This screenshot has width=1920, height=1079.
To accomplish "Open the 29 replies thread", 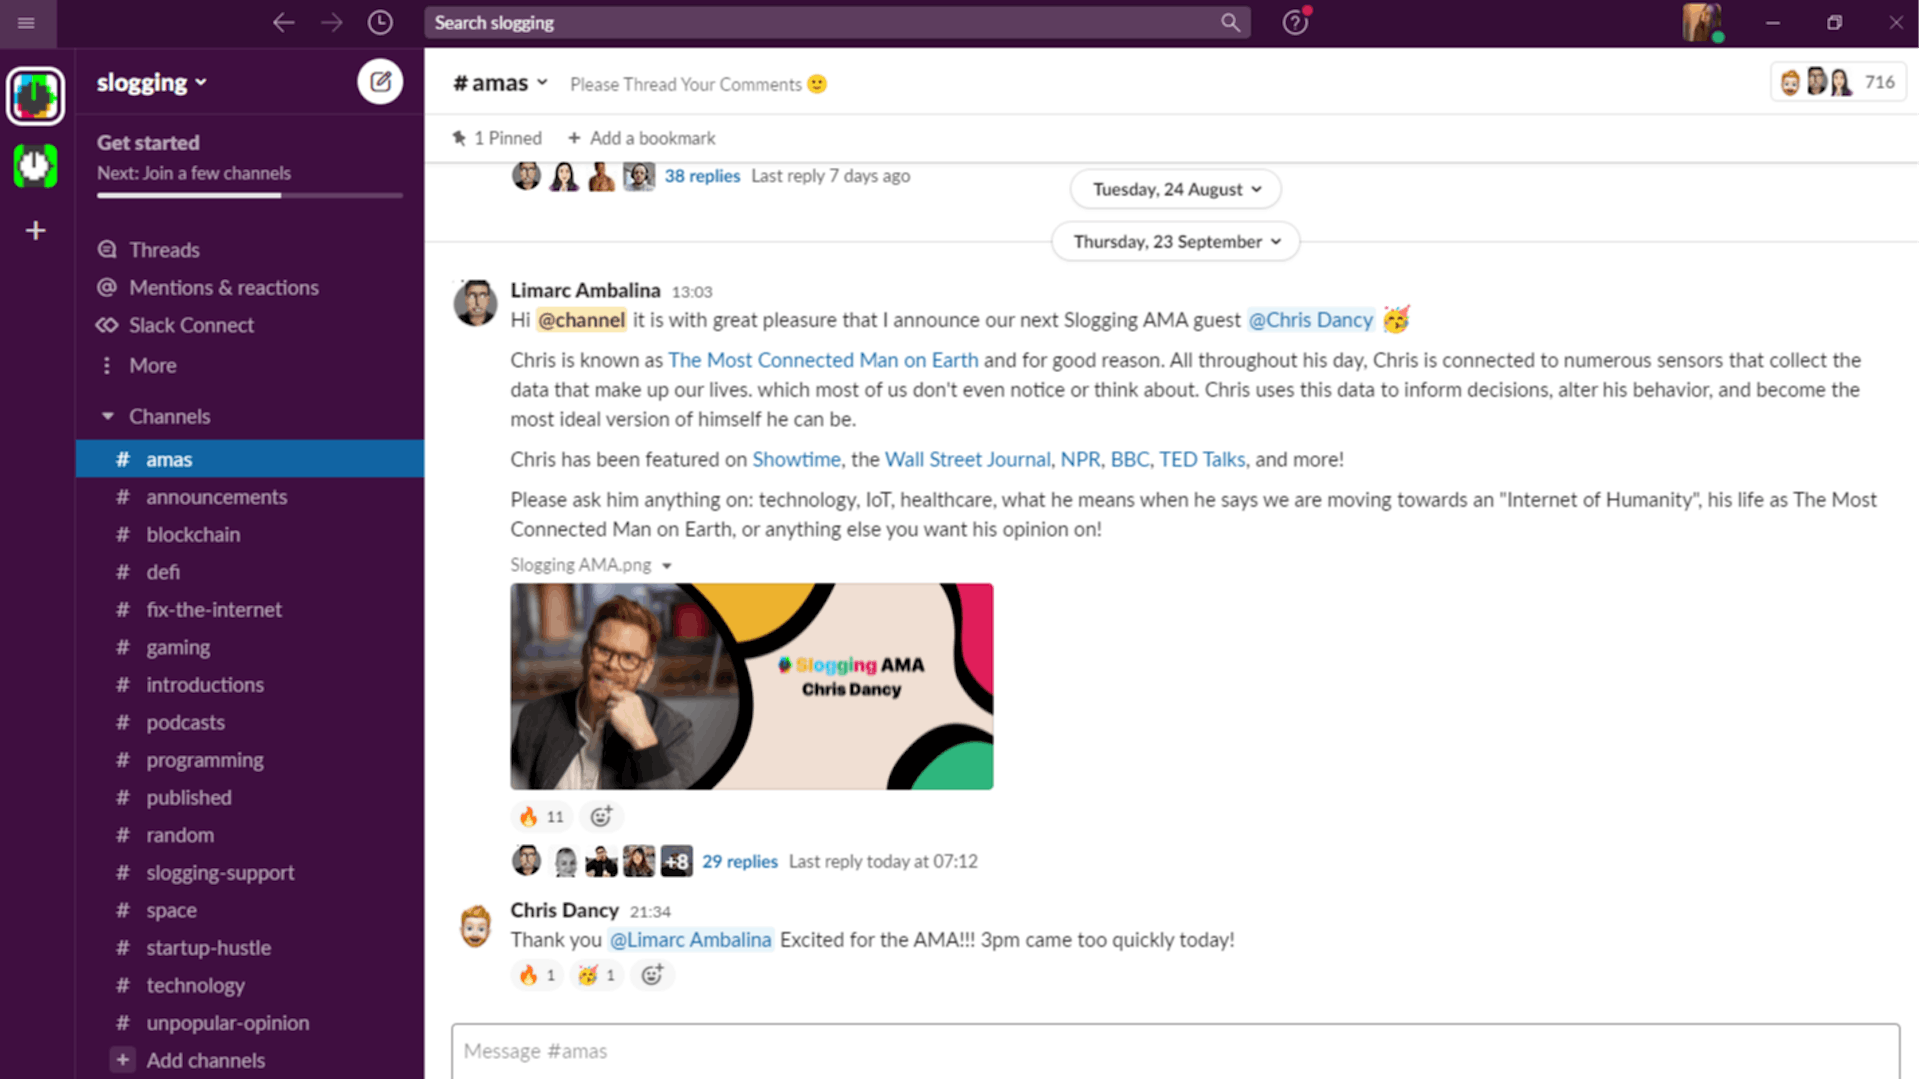I will (x=739, y=861).
